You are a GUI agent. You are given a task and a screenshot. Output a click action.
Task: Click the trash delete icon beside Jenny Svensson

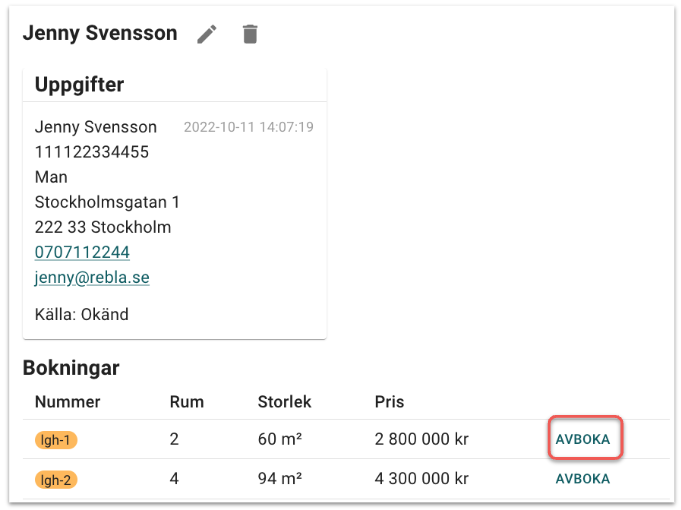click(250, 34)
